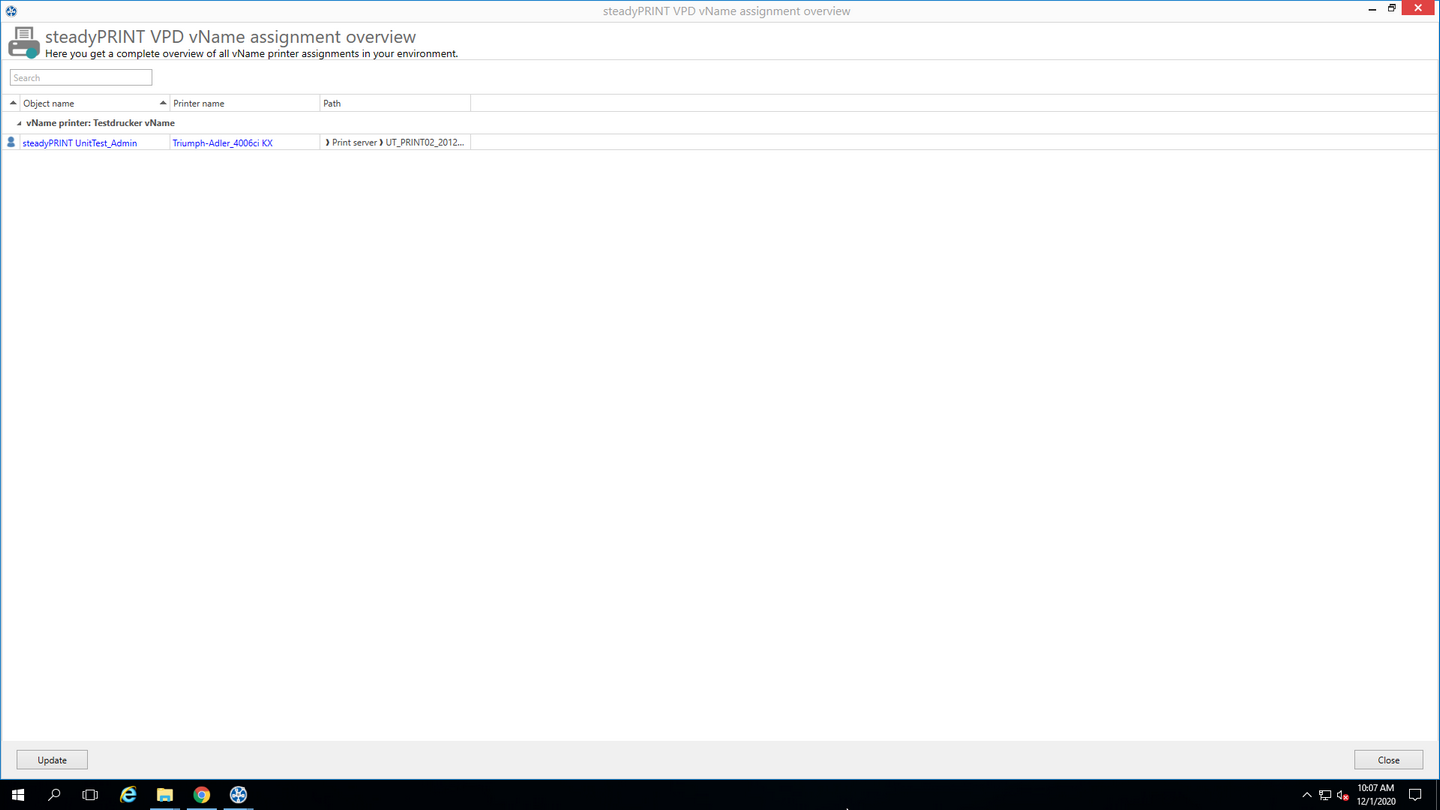The width and height of the screenshot is (1440, 810).
Task: Click the Path column header
Action: tap(395, 103)
